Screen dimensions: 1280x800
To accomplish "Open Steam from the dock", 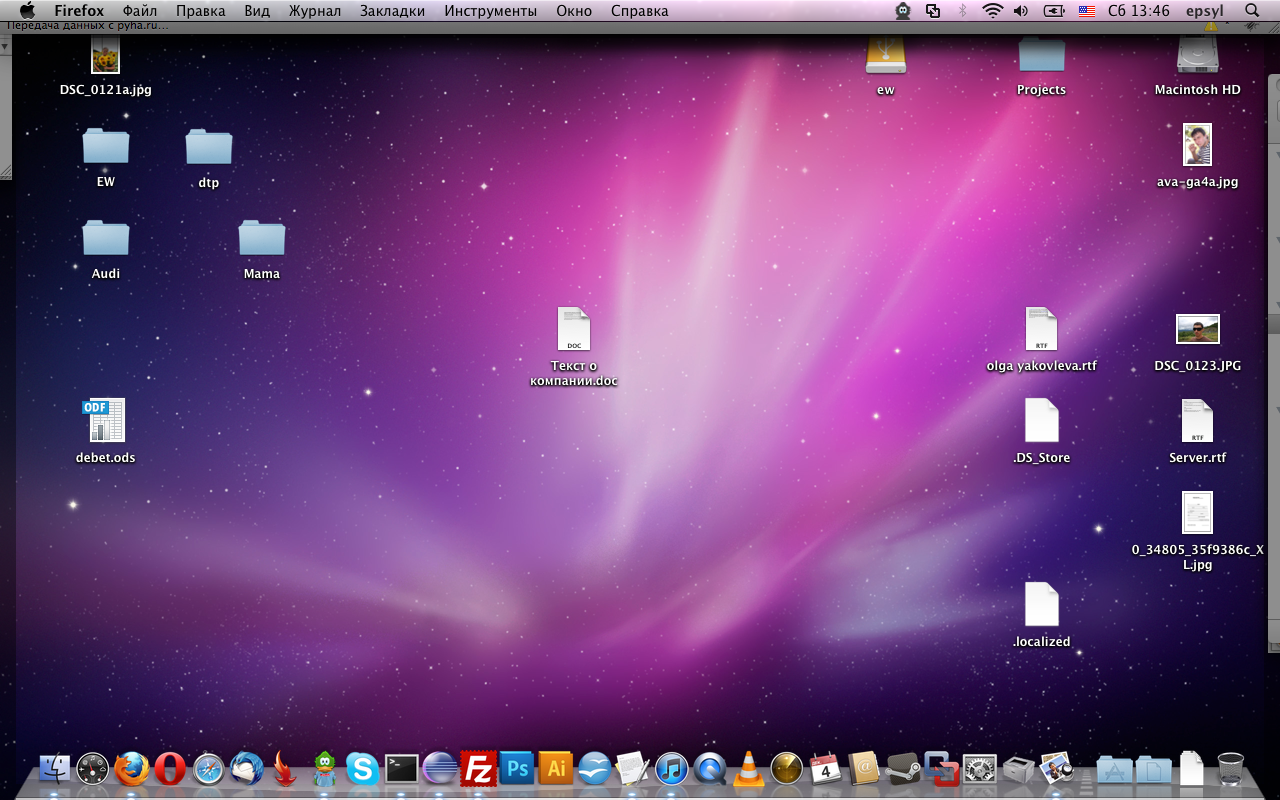I will (902, 769).
